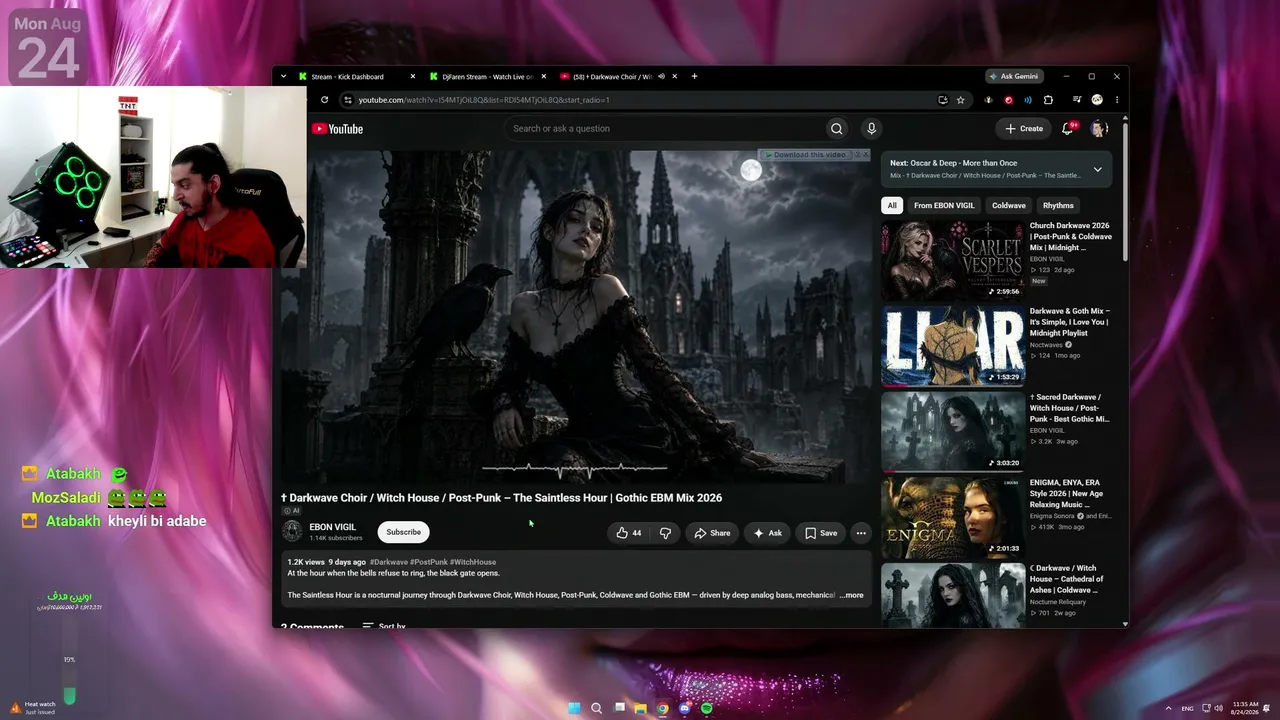Dislike the video with thumbs down
The image size is (1280, 720).
click(665, 533)
